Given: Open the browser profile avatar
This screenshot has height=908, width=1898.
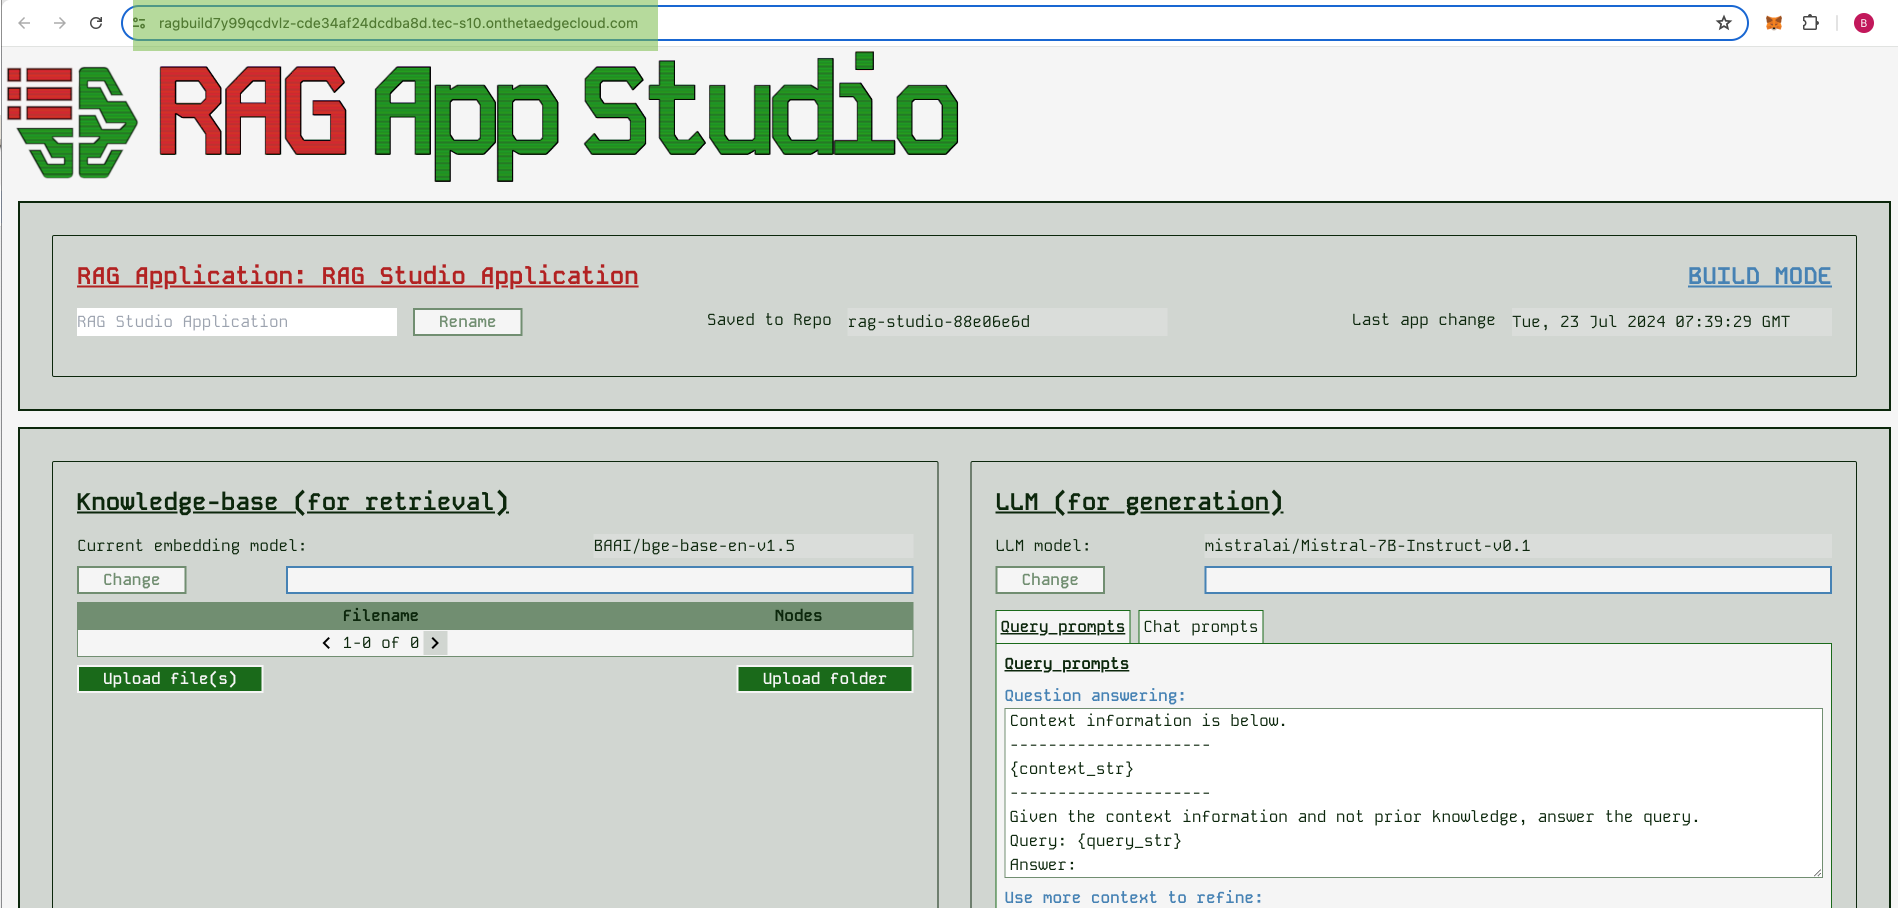Looking at the screenshot, I should 1863,22.
